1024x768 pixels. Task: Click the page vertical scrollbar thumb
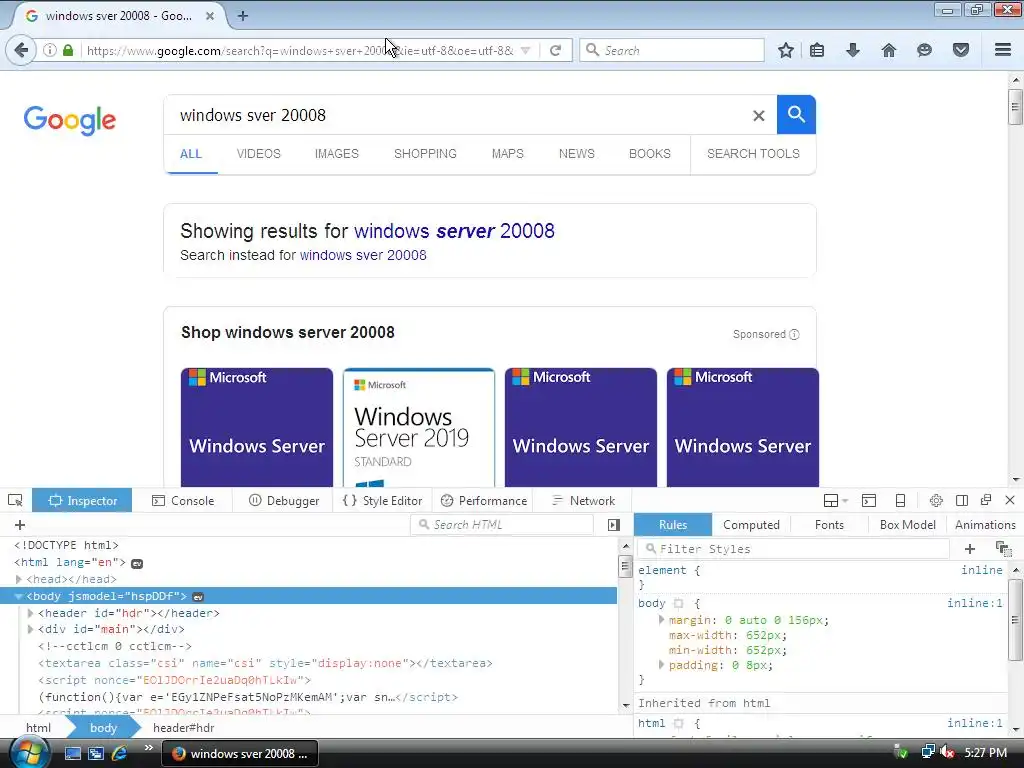point(1015,106)
